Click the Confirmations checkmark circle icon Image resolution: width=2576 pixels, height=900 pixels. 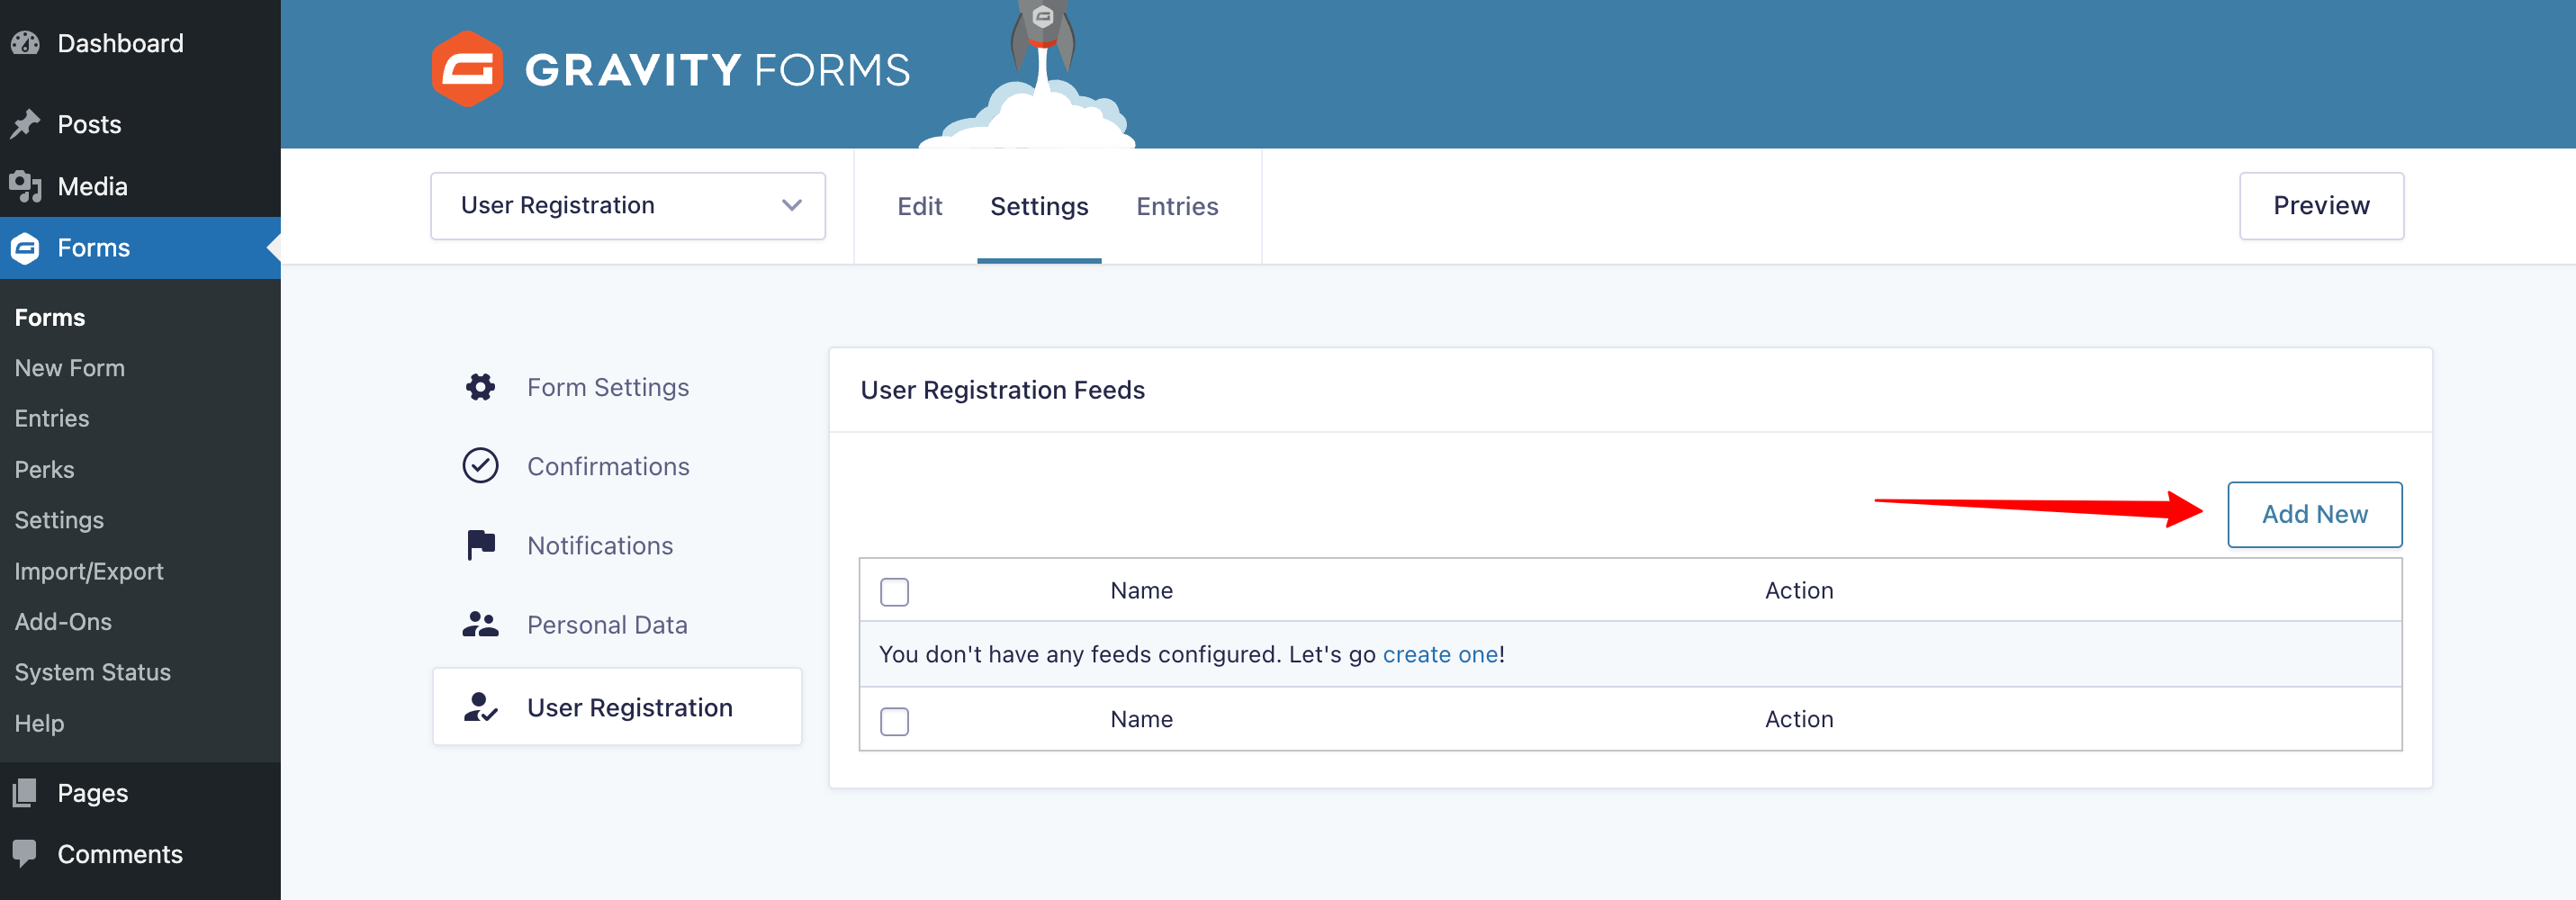(481, 466)
